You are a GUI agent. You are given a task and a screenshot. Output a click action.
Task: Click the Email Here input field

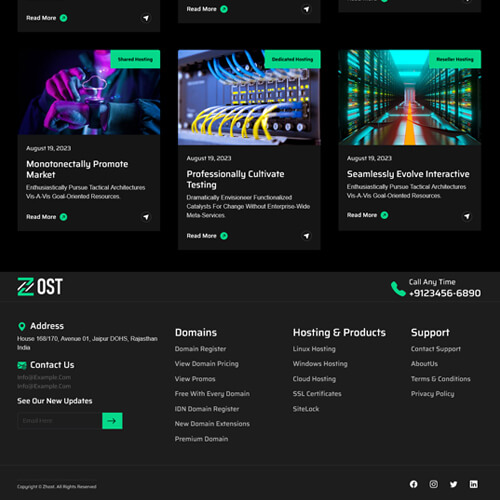click(60, 421)
